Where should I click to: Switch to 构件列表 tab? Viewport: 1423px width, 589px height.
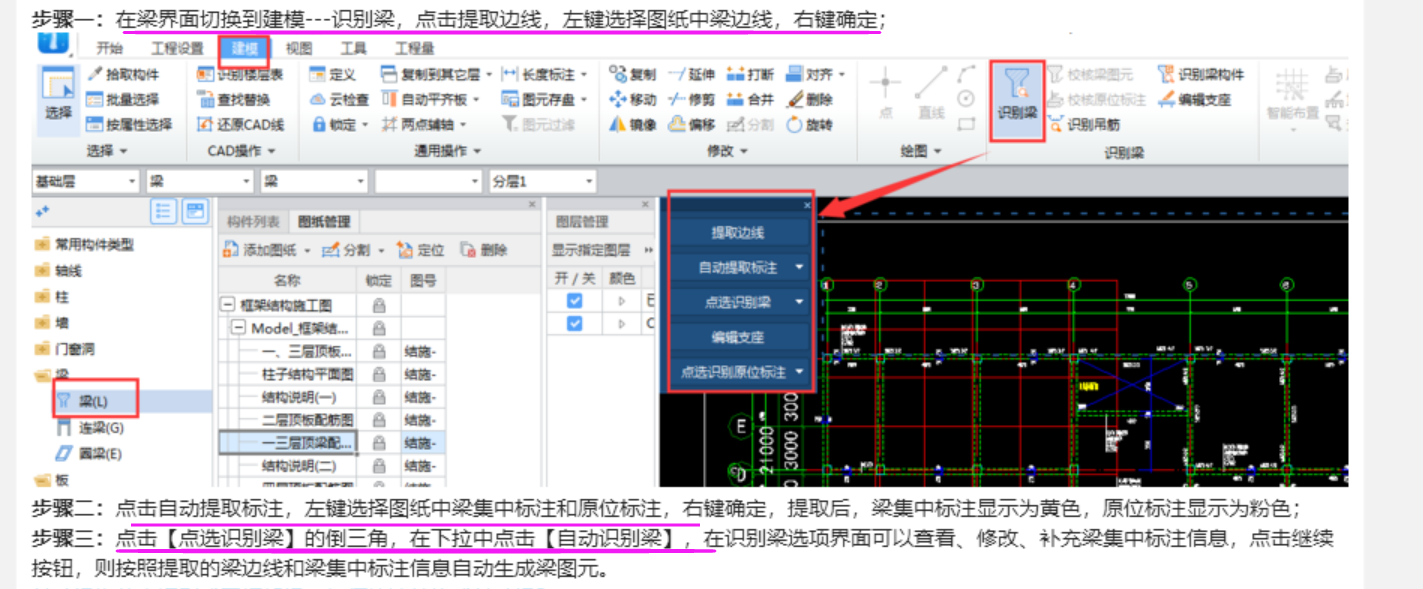coord(253,222)
